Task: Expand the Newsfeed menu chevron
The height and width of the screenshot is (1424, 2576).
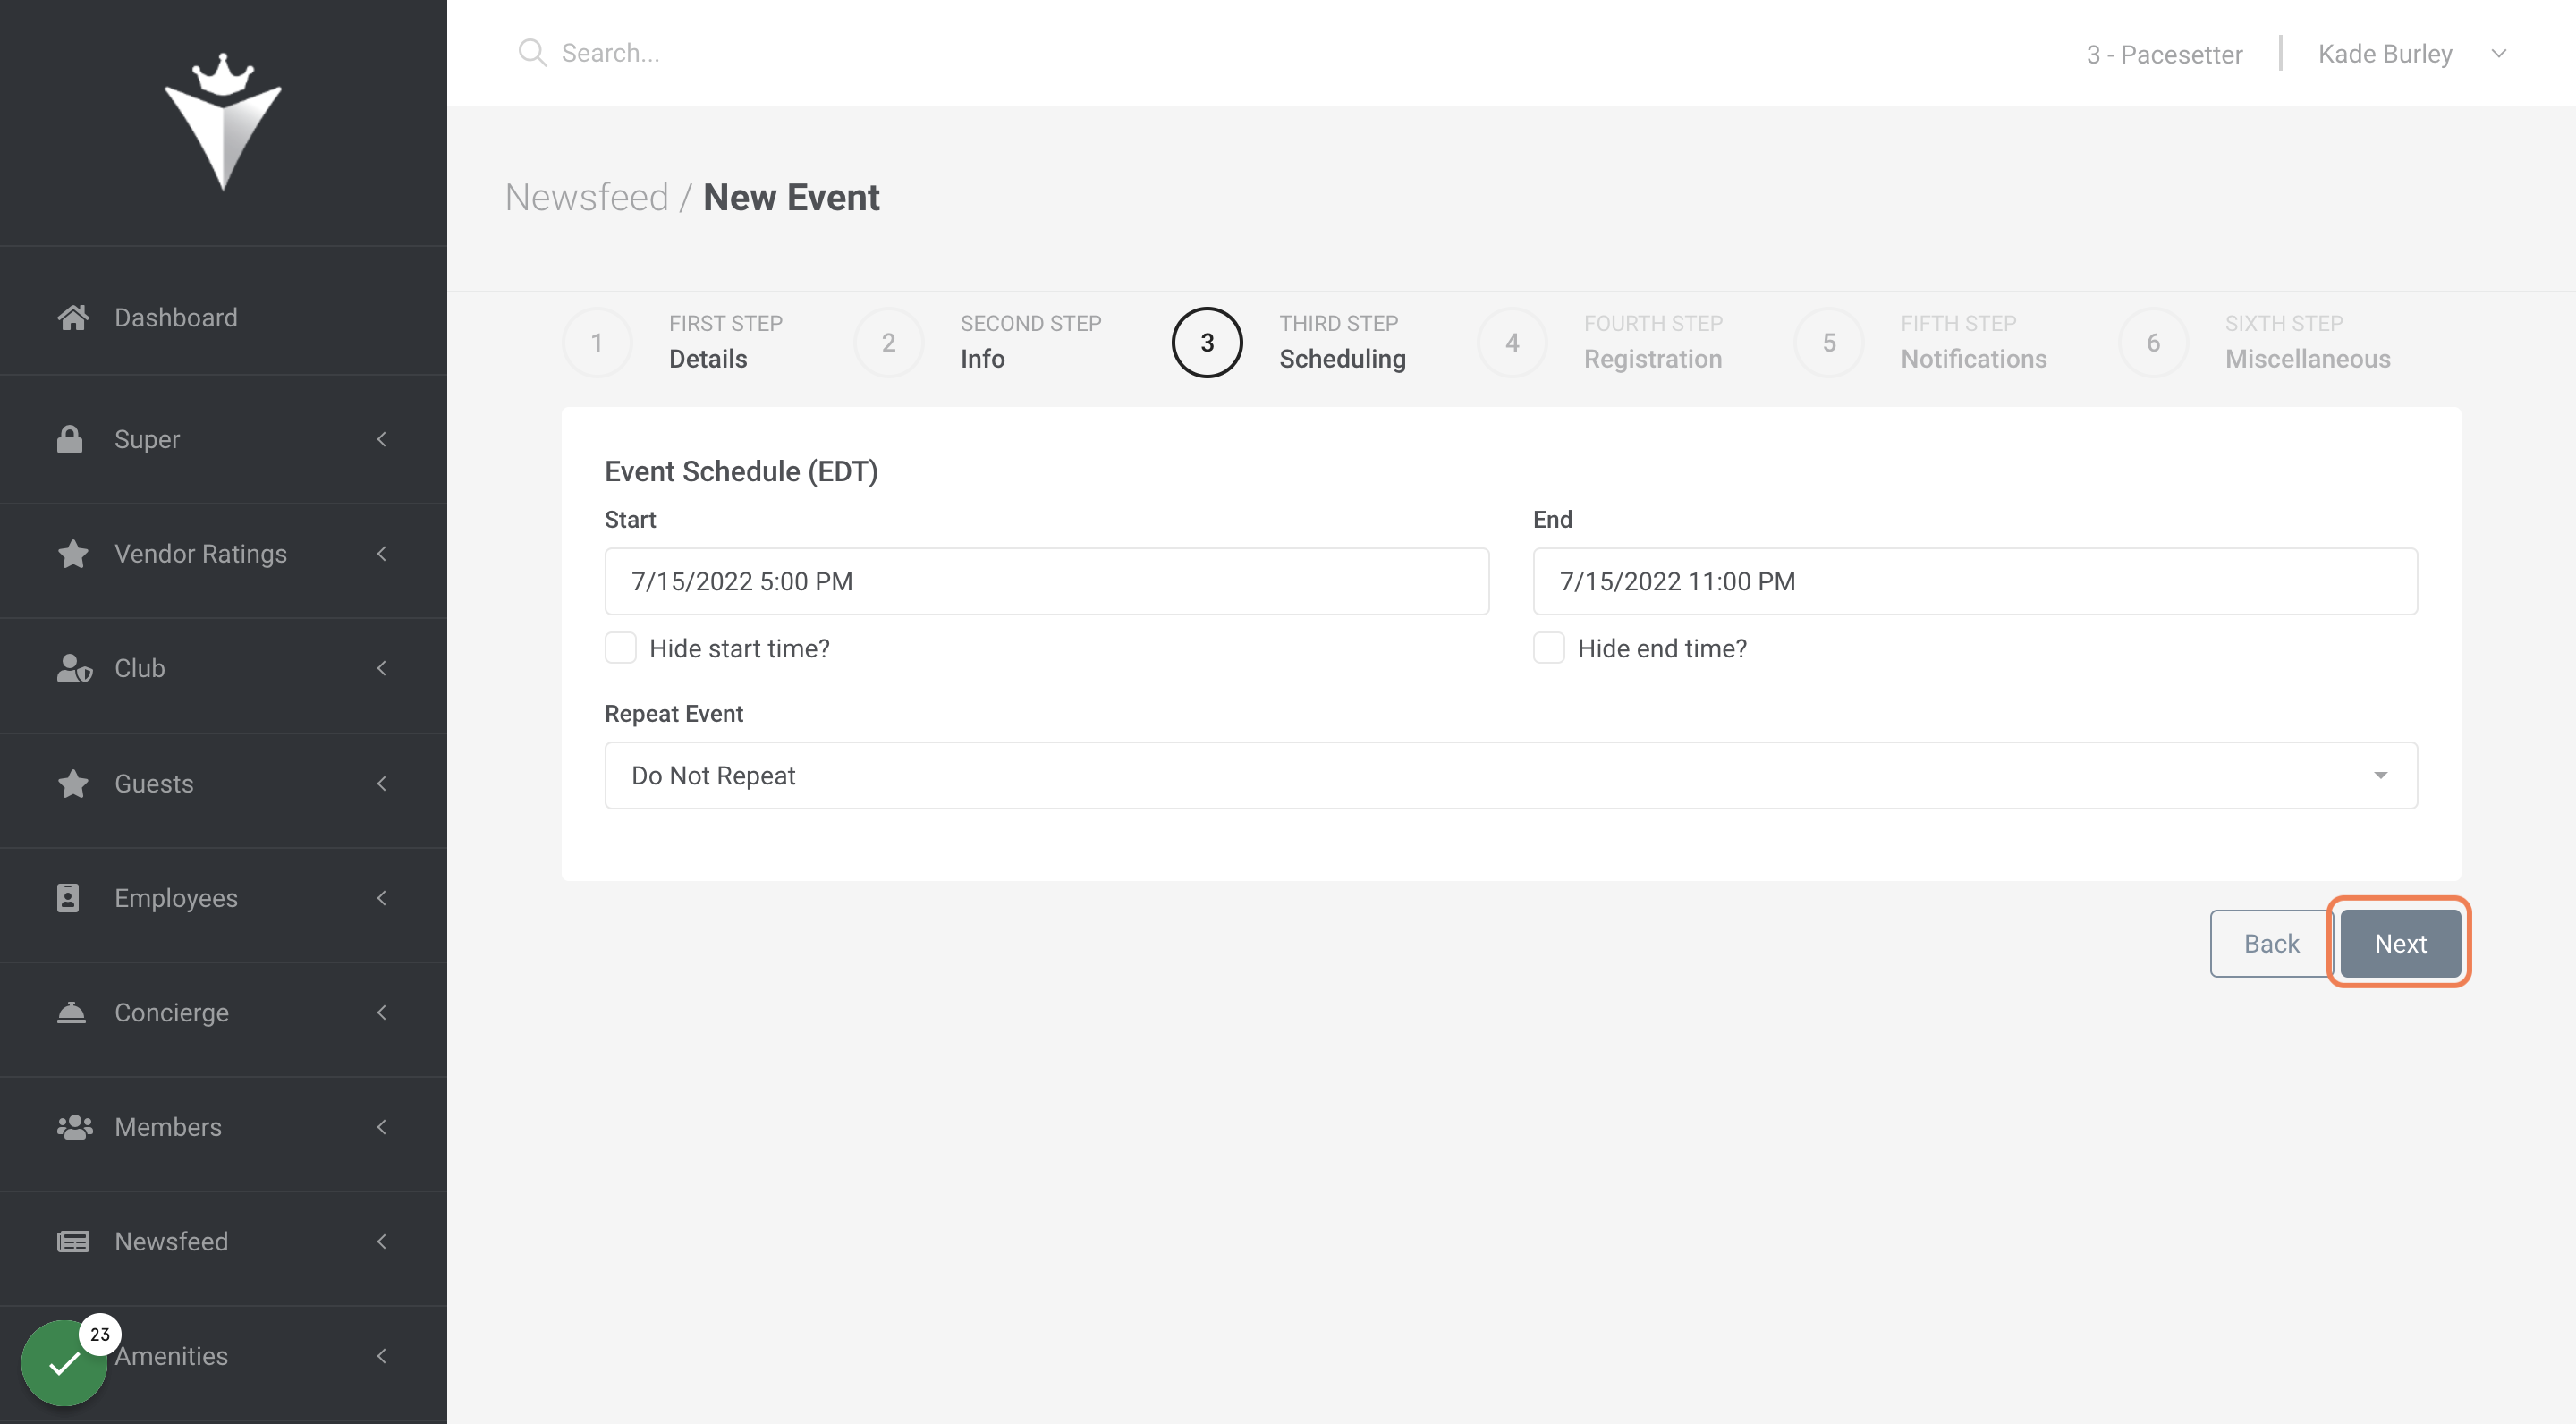Action: click(x=381, y=1241)
